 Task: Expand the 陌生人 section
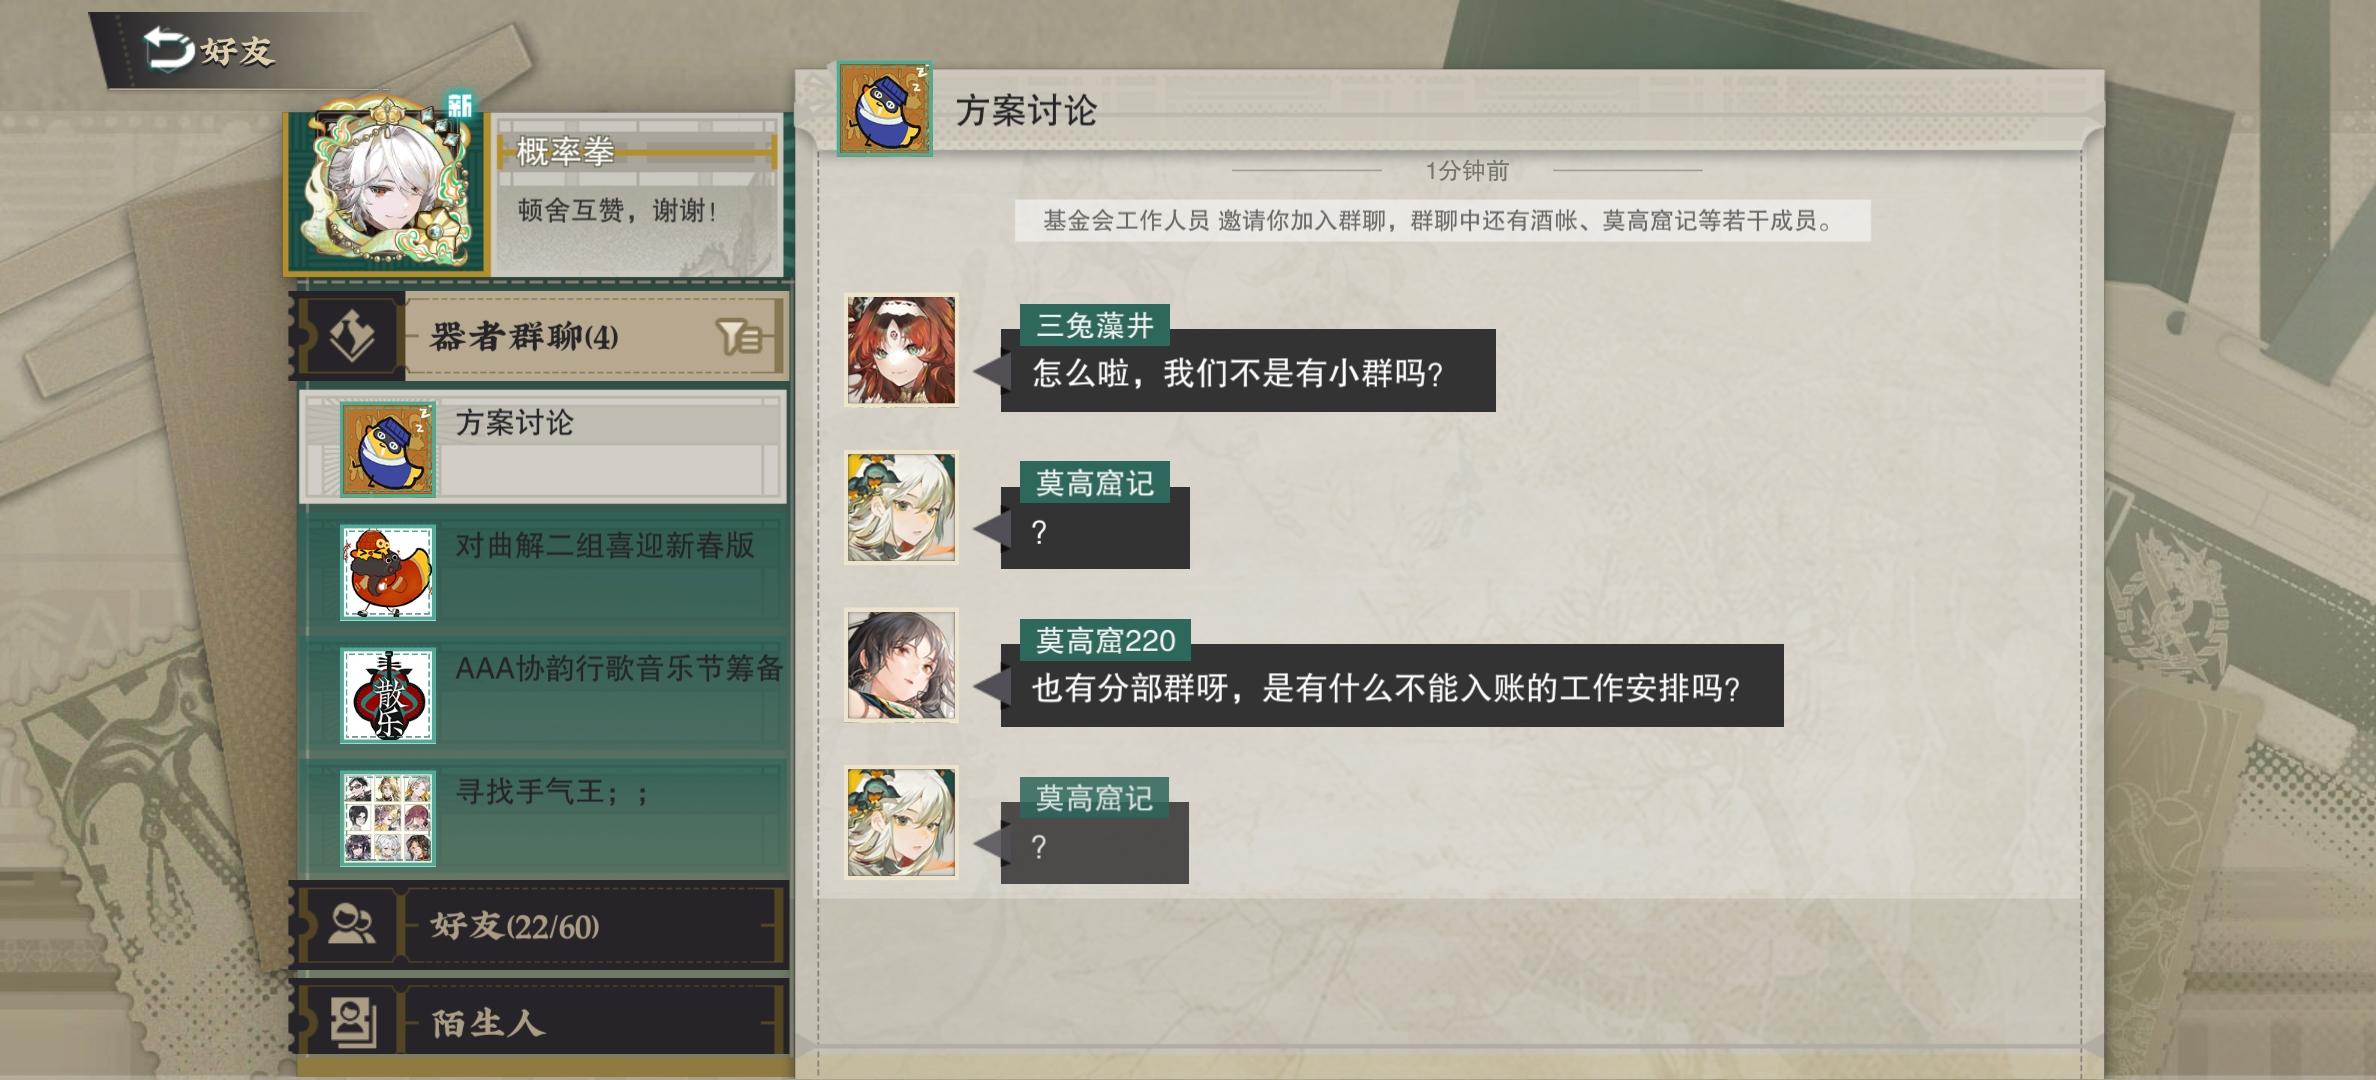540,1022
